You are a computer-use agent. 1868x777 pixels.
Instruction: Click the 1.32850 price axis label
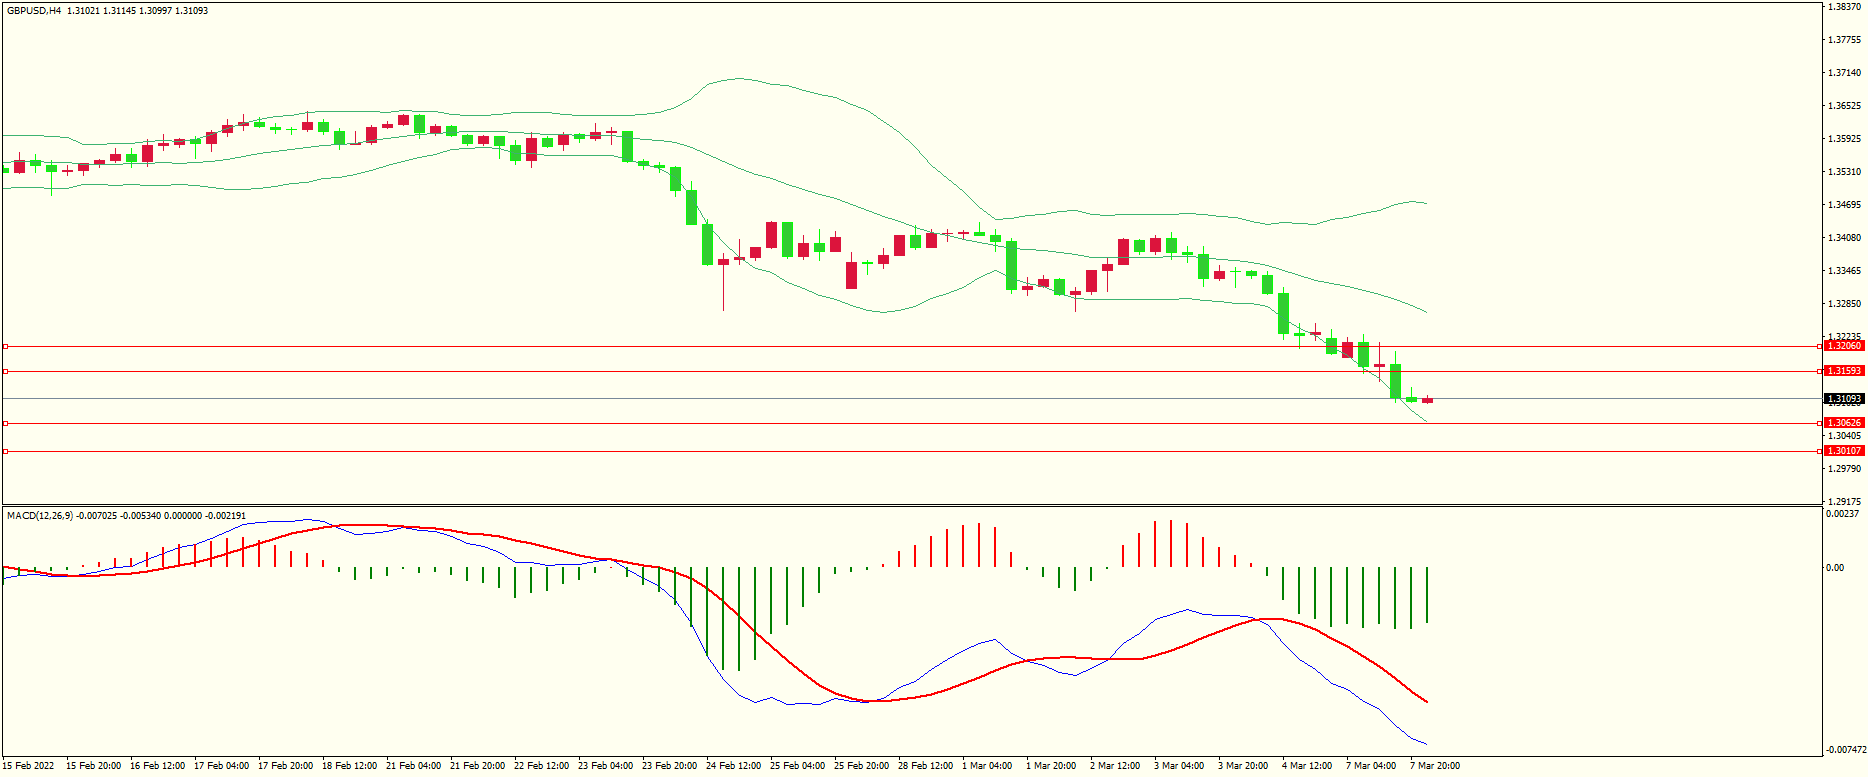tap(1844, 304)
